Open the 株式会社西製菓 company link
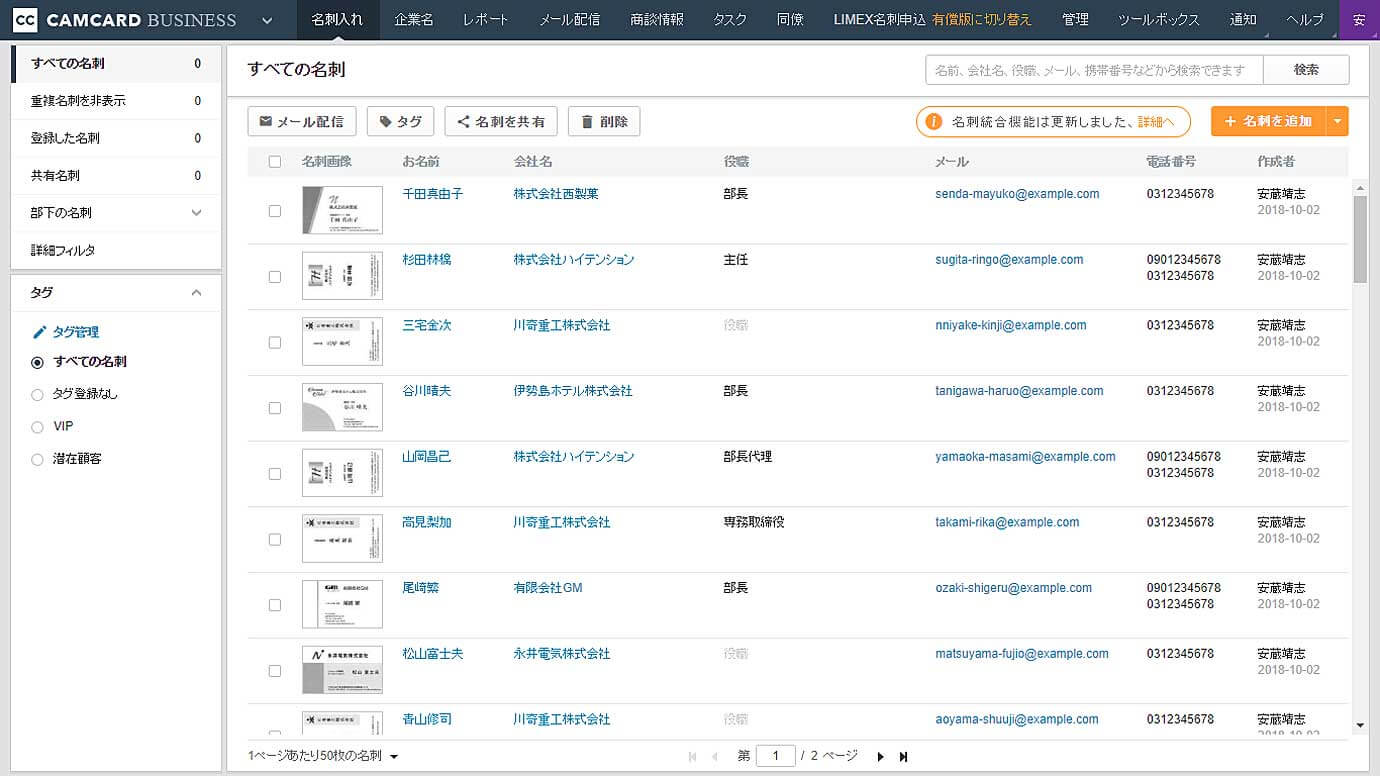1380x776 pixels. (556, 194)
